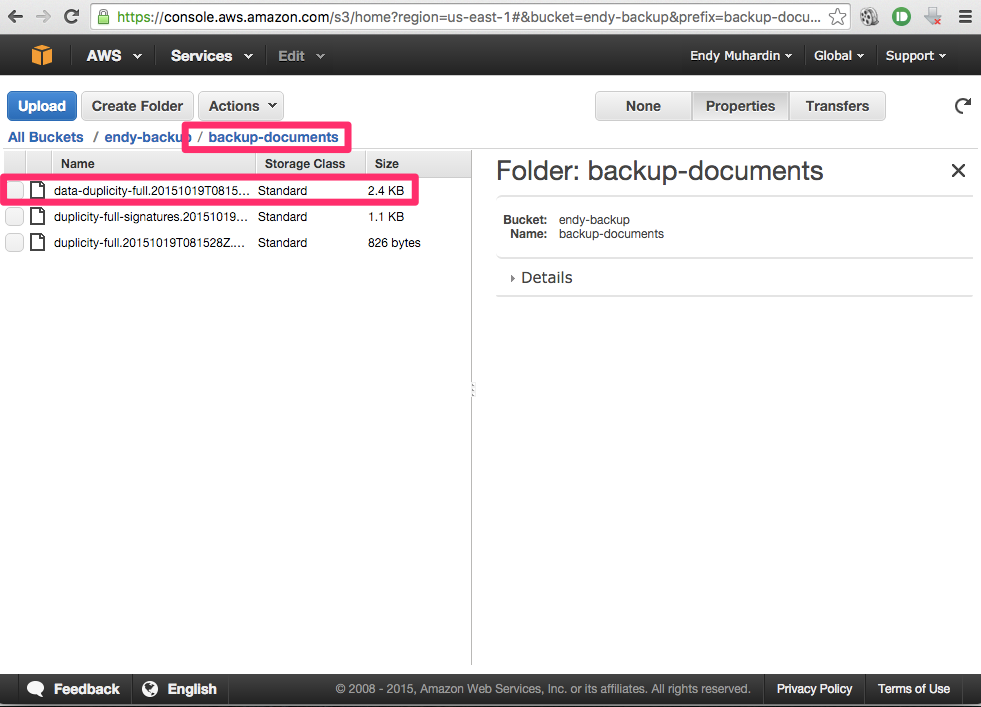This screenshot has width=981, height=707.
Task: Click the Bucket value endy-backup
Action: (594, 220)
